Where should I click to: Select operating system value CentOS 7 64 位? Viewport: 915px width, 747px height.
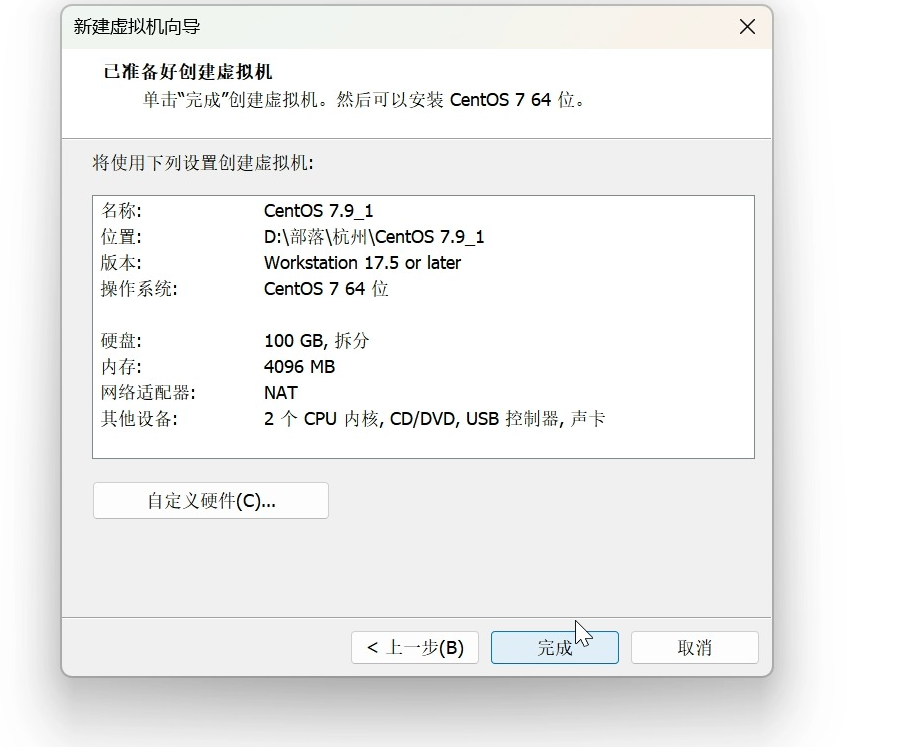point(326,289)
